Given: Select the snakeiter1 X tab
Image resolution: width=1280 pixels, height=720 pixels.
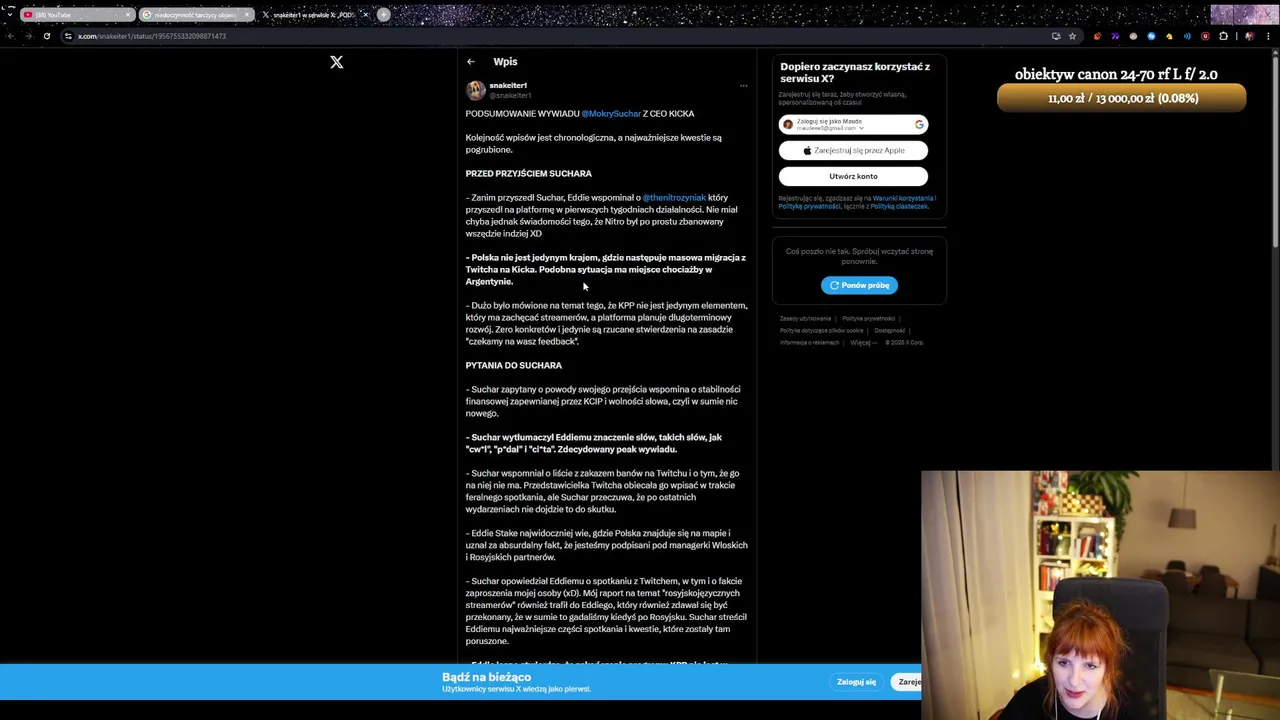Looking at the screenshot, I should pyautogui.click(x=314, y=15).
